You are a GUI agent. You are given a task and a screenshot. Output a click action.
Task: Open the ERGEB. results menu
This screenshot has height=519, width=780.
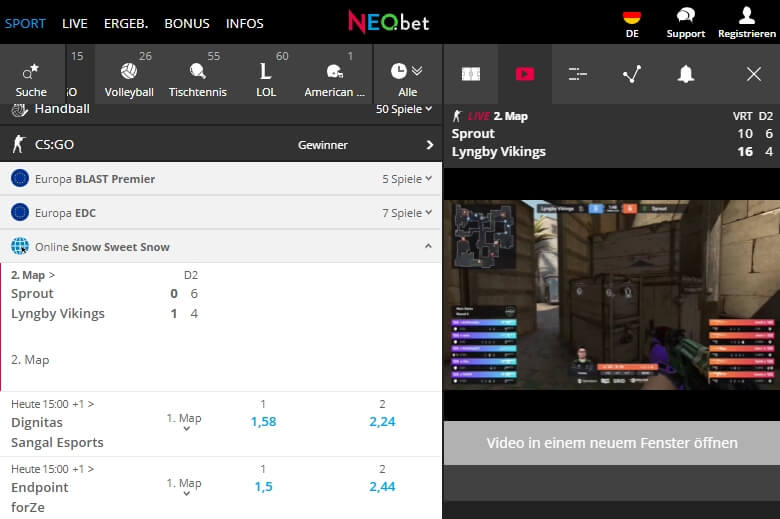pyautogui.click(x=126, y=23)
